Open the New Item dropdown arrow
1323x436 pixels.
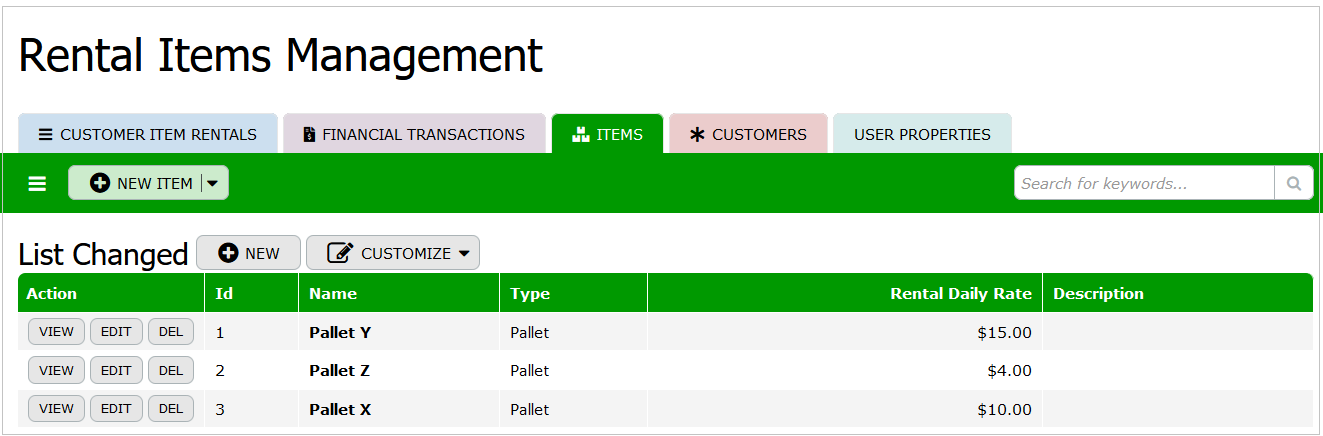tap(213, 184)
